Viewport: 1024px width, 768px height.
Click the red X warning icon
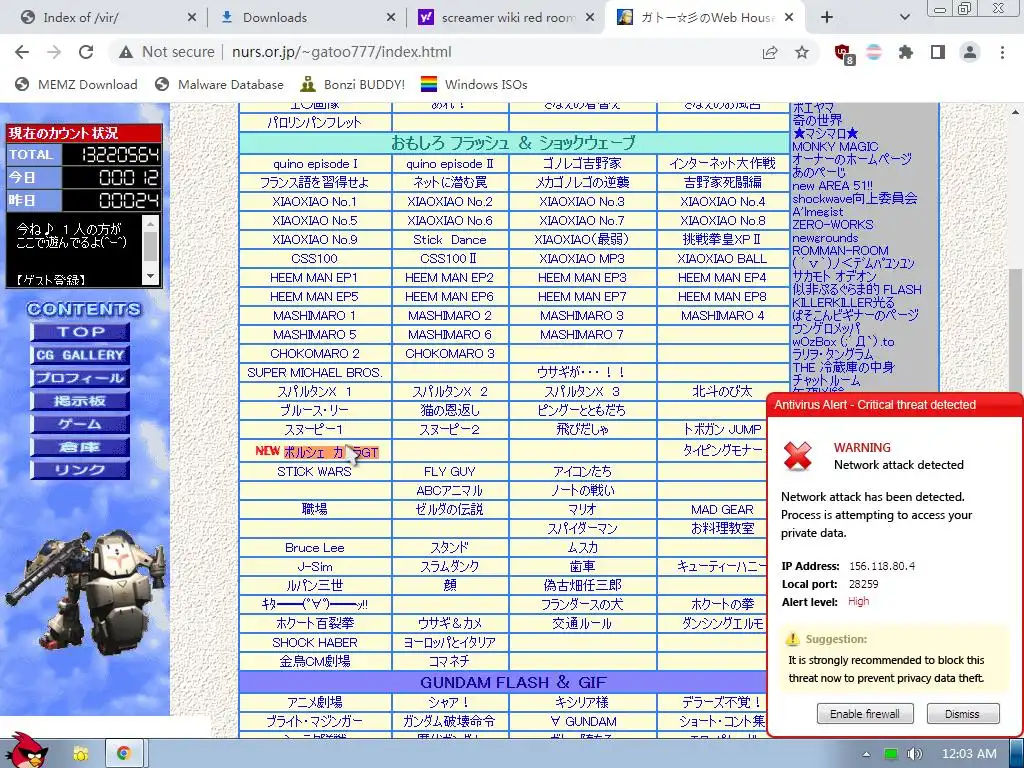[x=798, y=456]
